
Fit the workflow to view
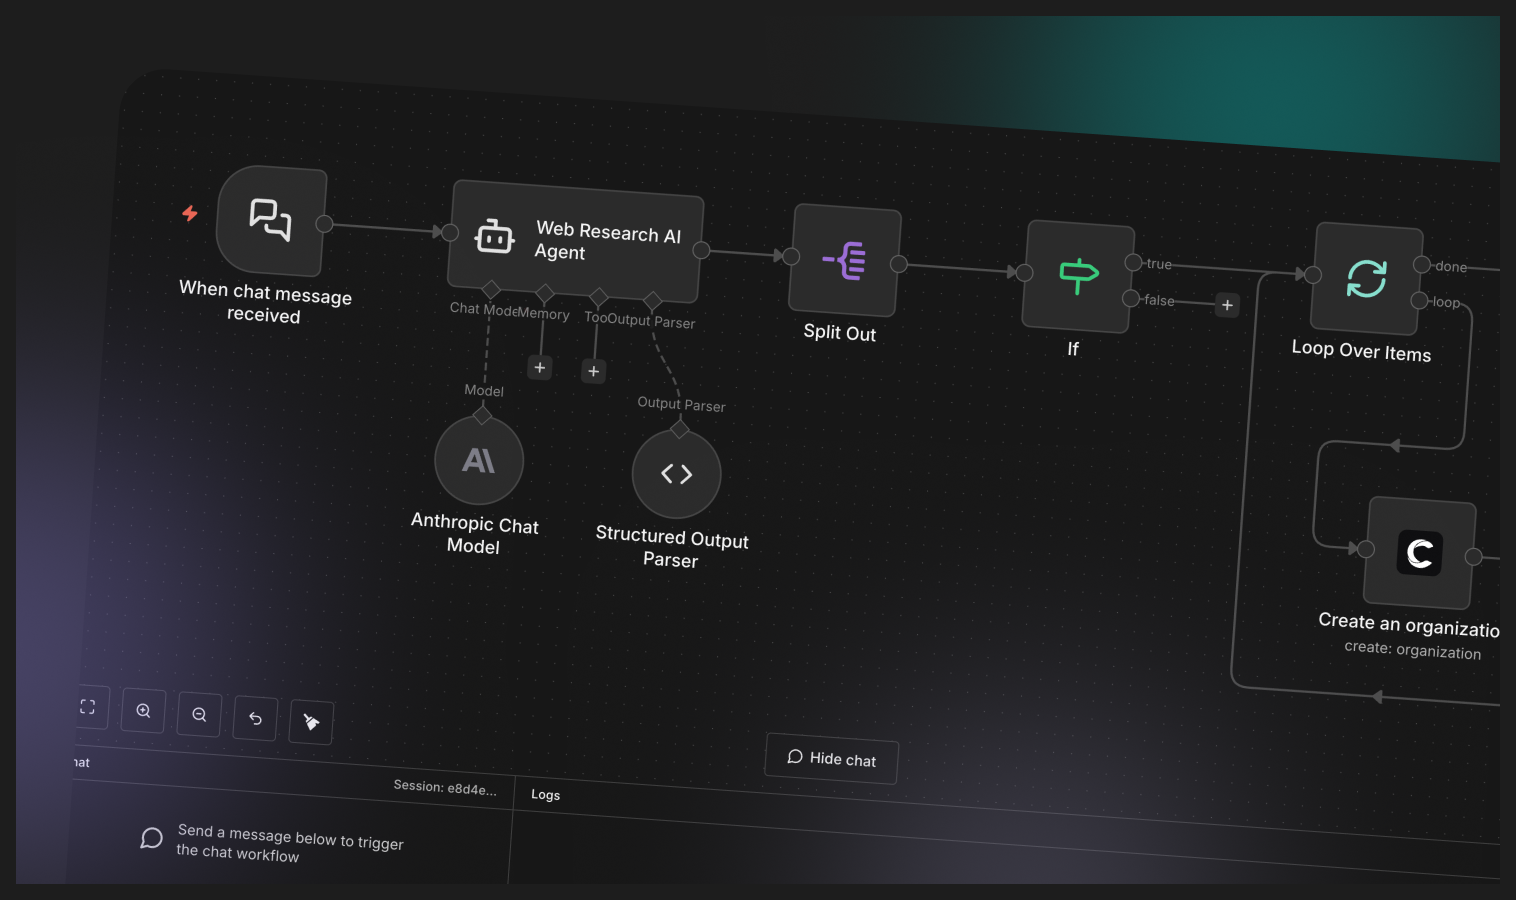[x=88, y=707]
